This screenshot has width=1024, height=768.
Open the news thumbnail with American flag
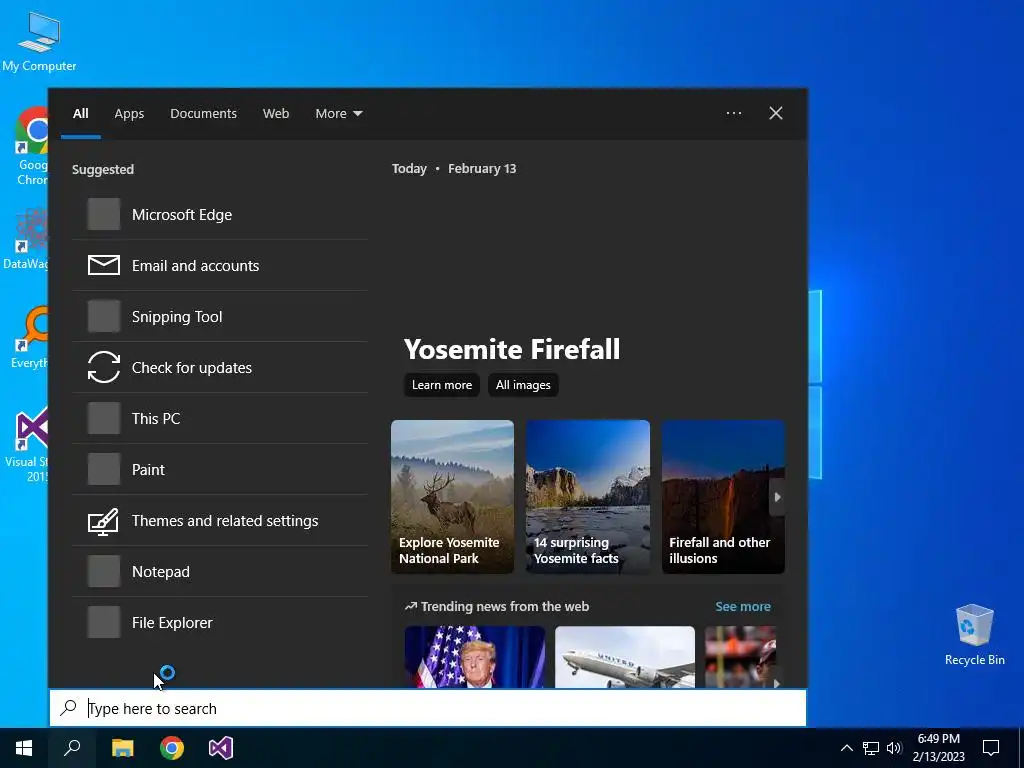coord(475,656)
